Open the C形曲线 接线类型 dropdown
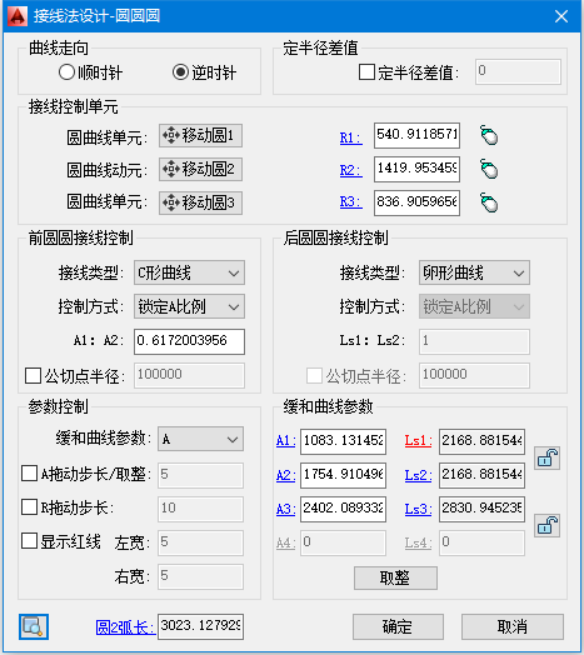 (x=189, y=273)
